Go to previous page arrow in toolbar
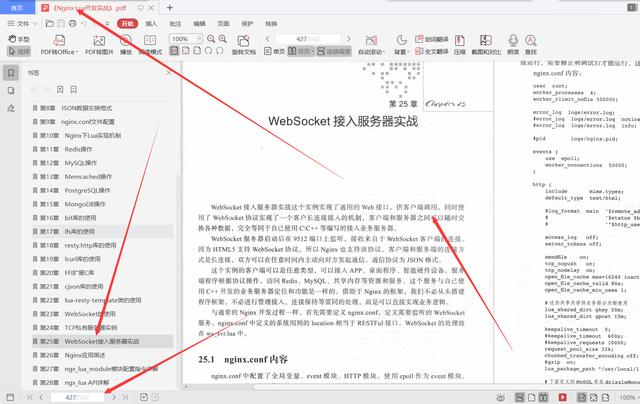The width and height of the screenshot is (640, 404). point(267,39)
